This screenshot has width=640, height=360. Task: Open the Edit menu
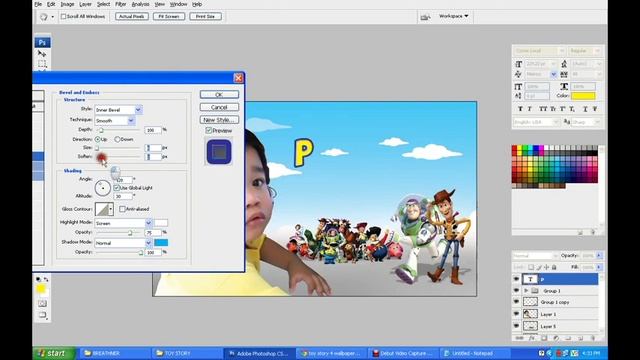click(x=51, y=4)
